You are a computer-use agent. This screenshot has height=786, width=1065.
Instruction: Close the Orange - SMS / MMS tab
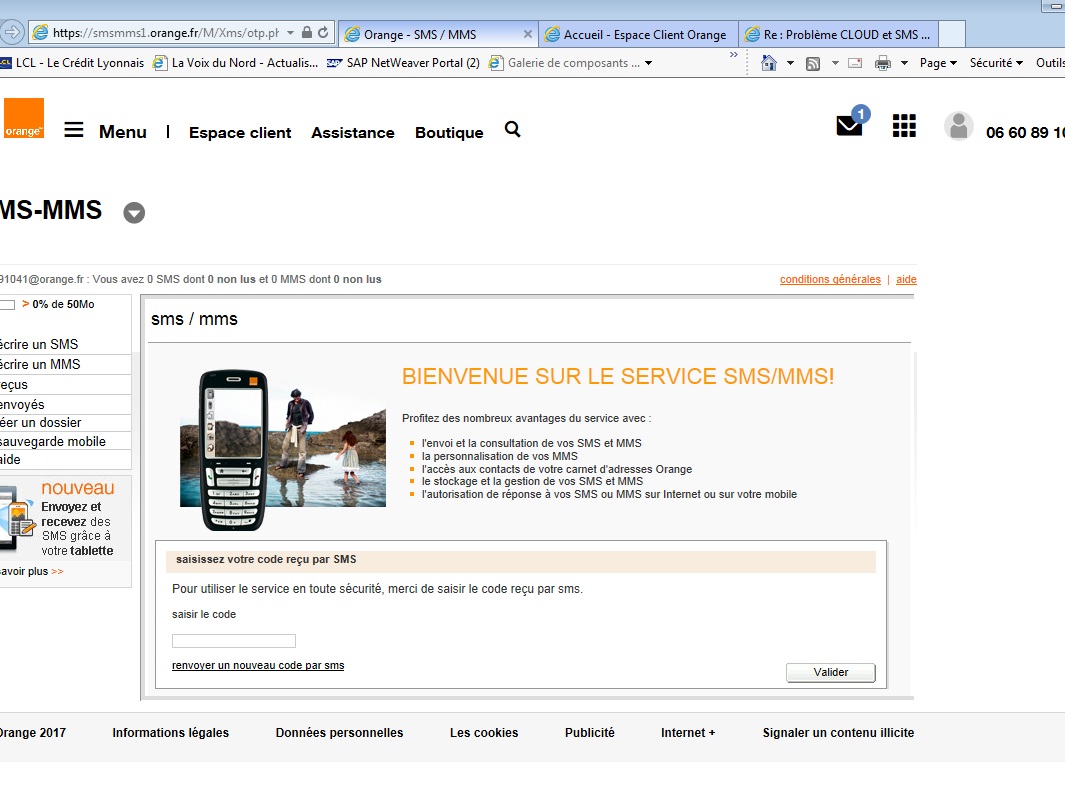coord(528,34)
